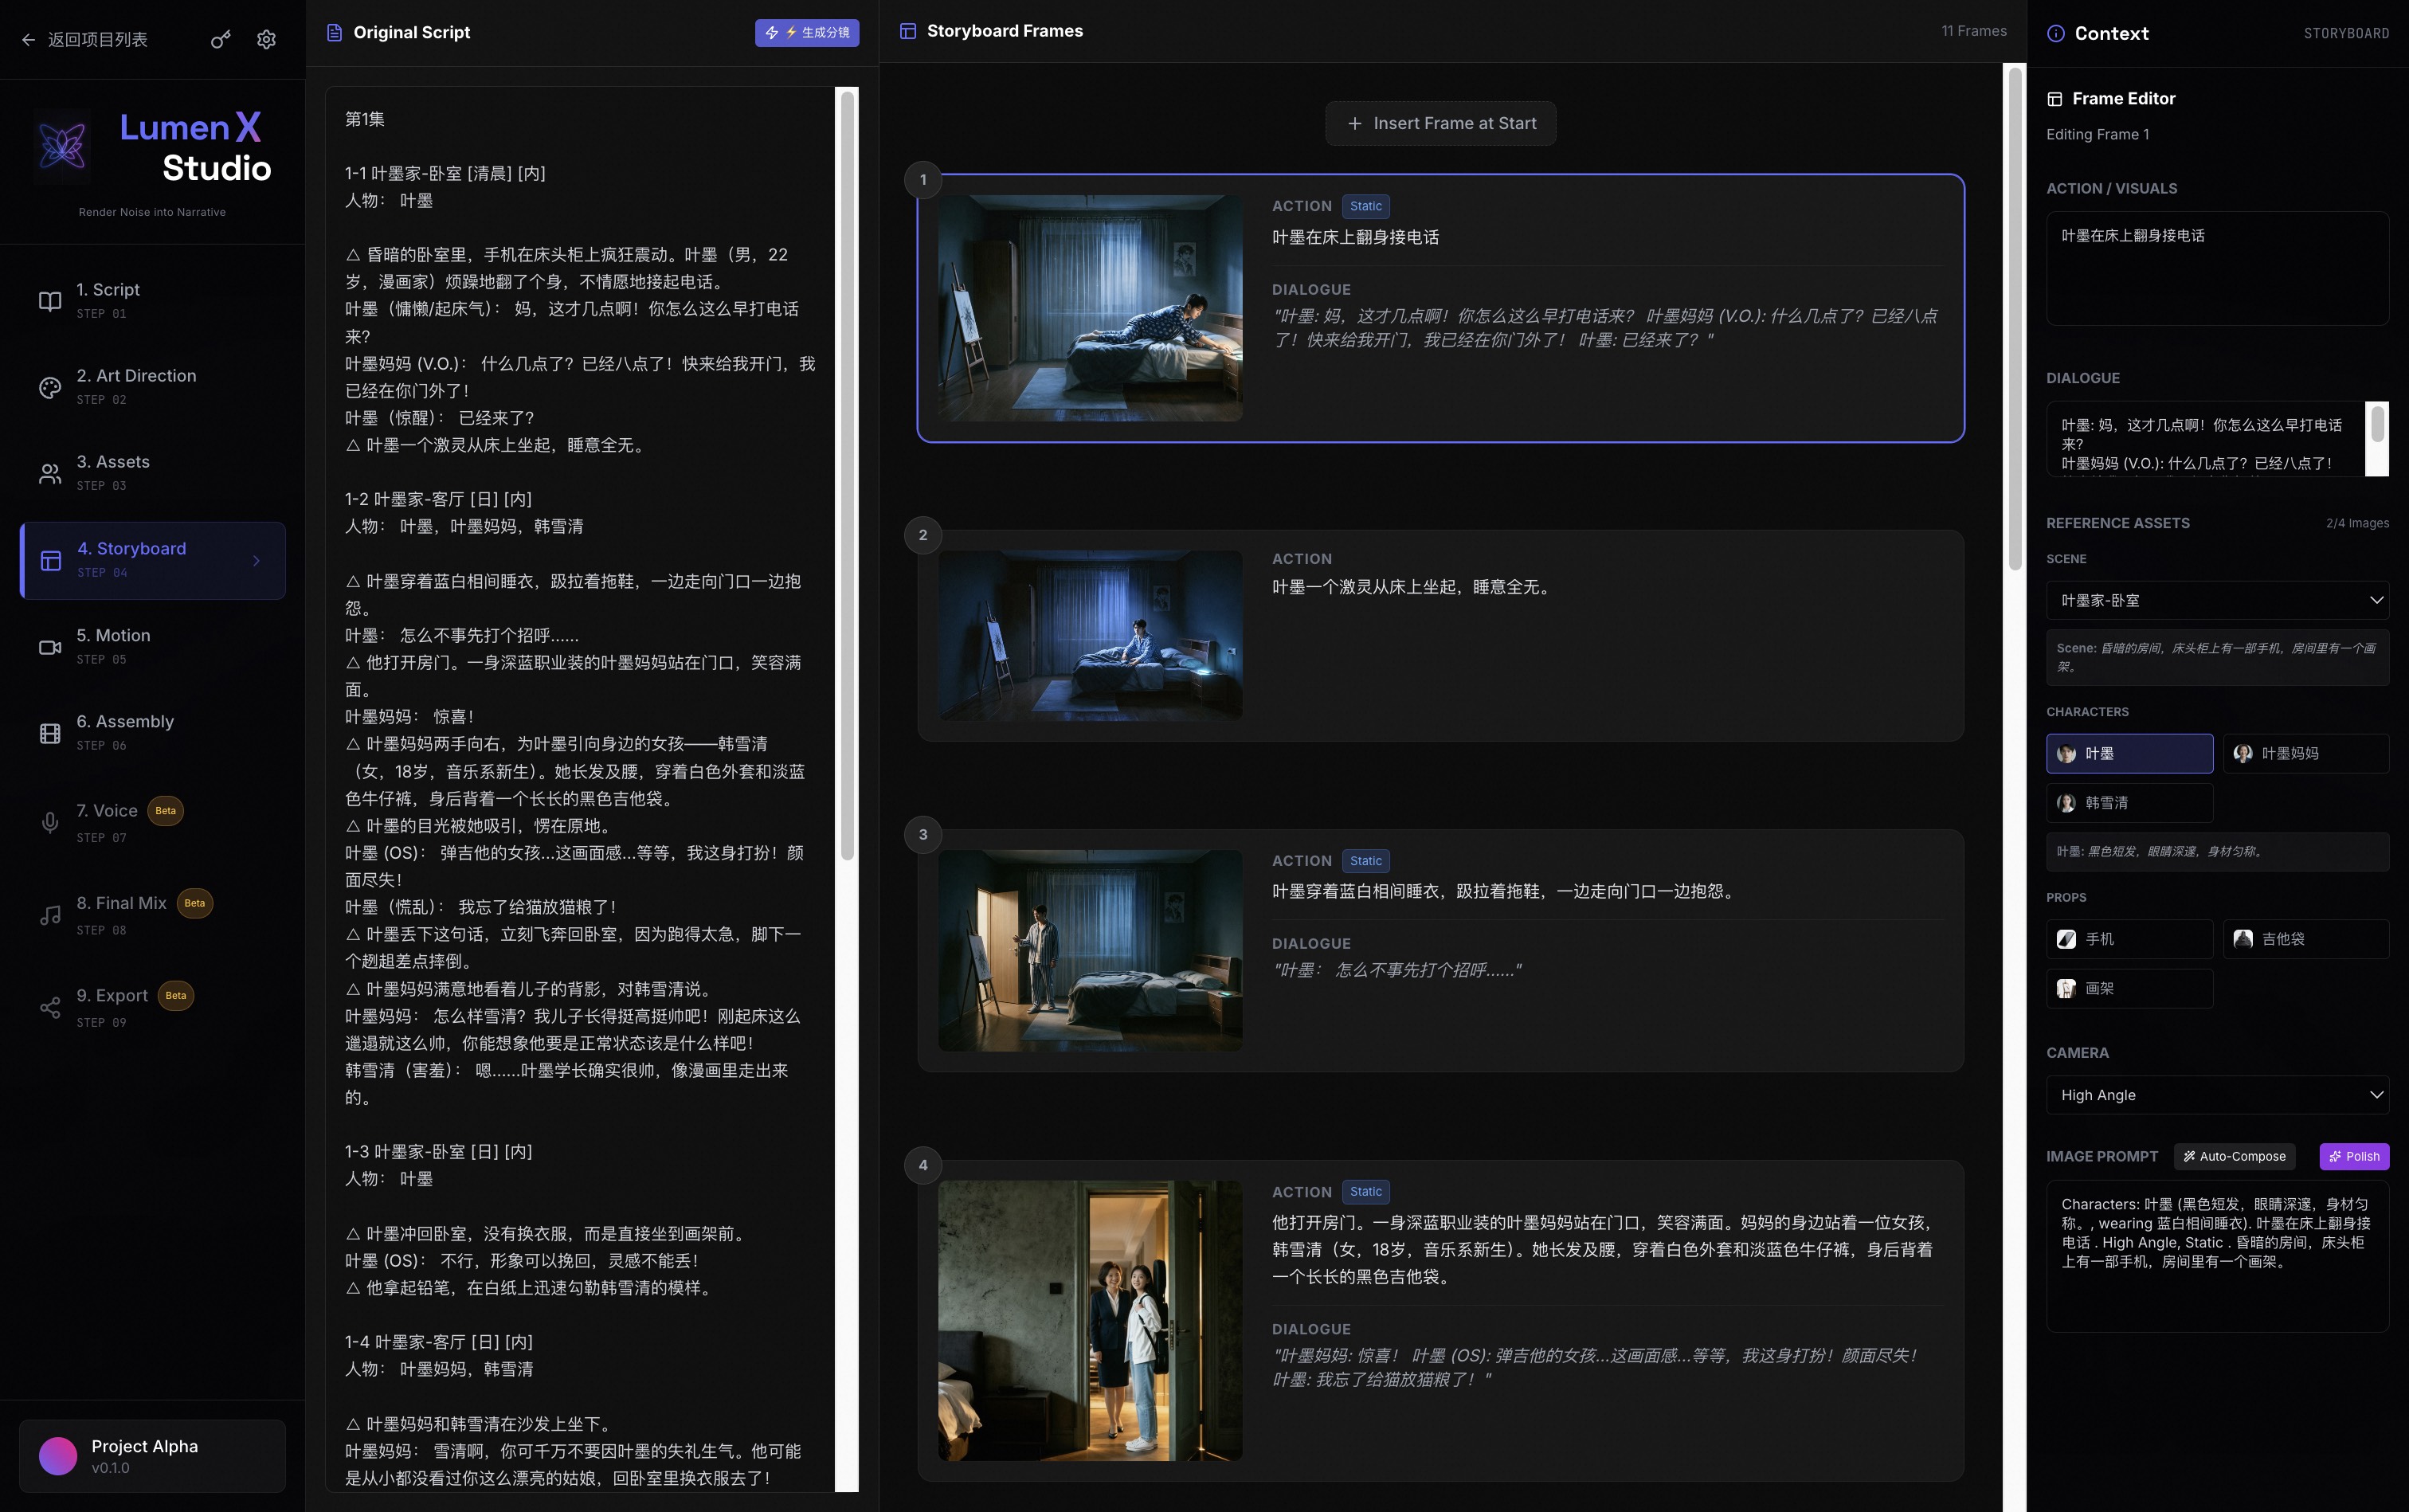
Task: Click the Original Script document icon
Action: coord(334,32)
